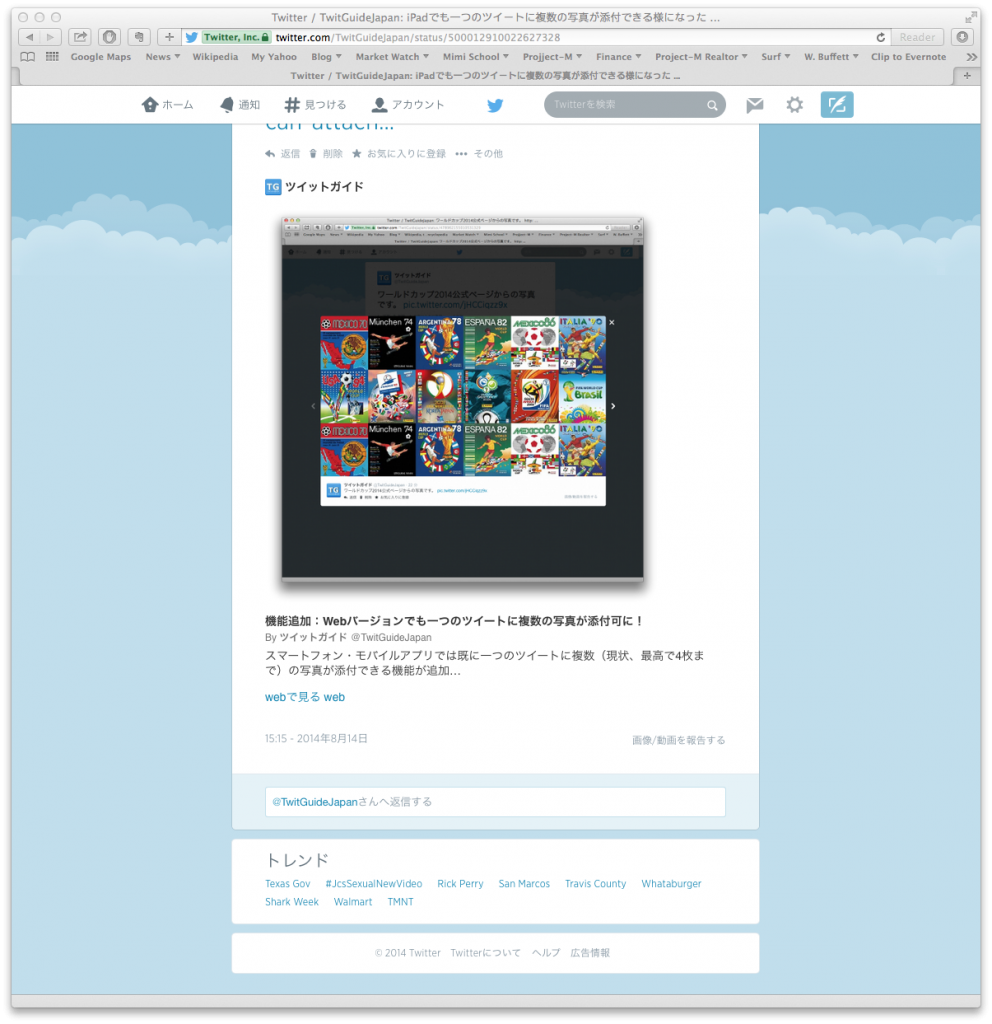The image size is (992, 1024).
Task: Open Account (アカウント) tab
Action: 408,104
